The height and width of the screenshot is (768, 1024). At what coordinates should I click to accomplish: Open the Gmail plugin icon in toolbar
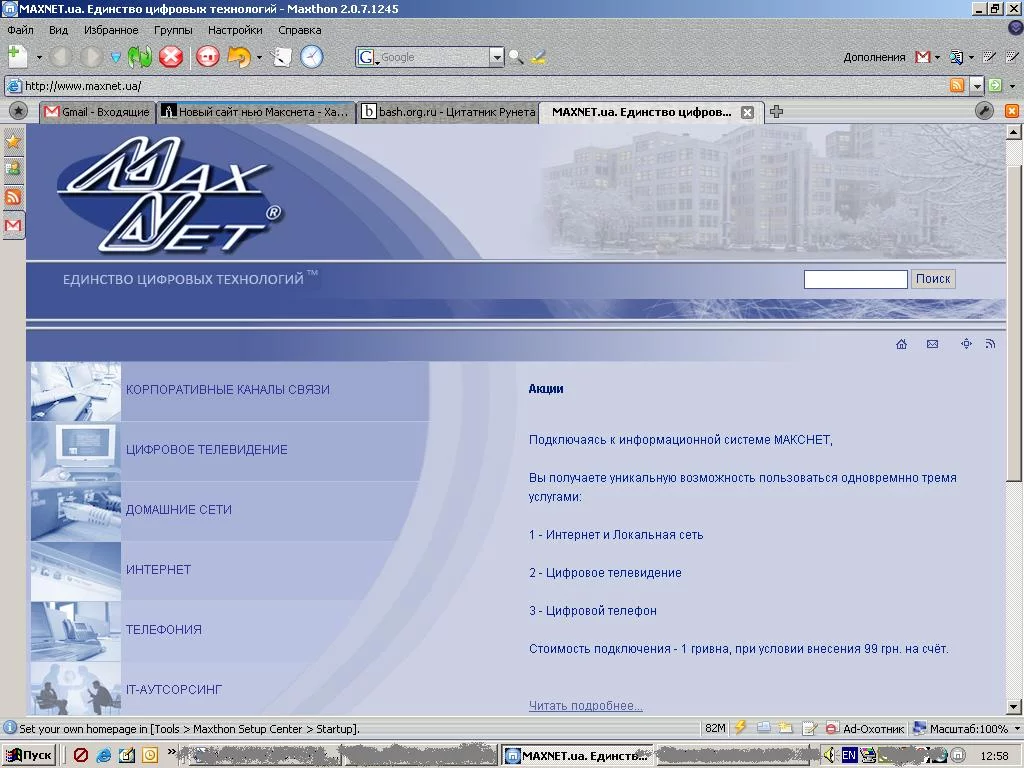923,57
